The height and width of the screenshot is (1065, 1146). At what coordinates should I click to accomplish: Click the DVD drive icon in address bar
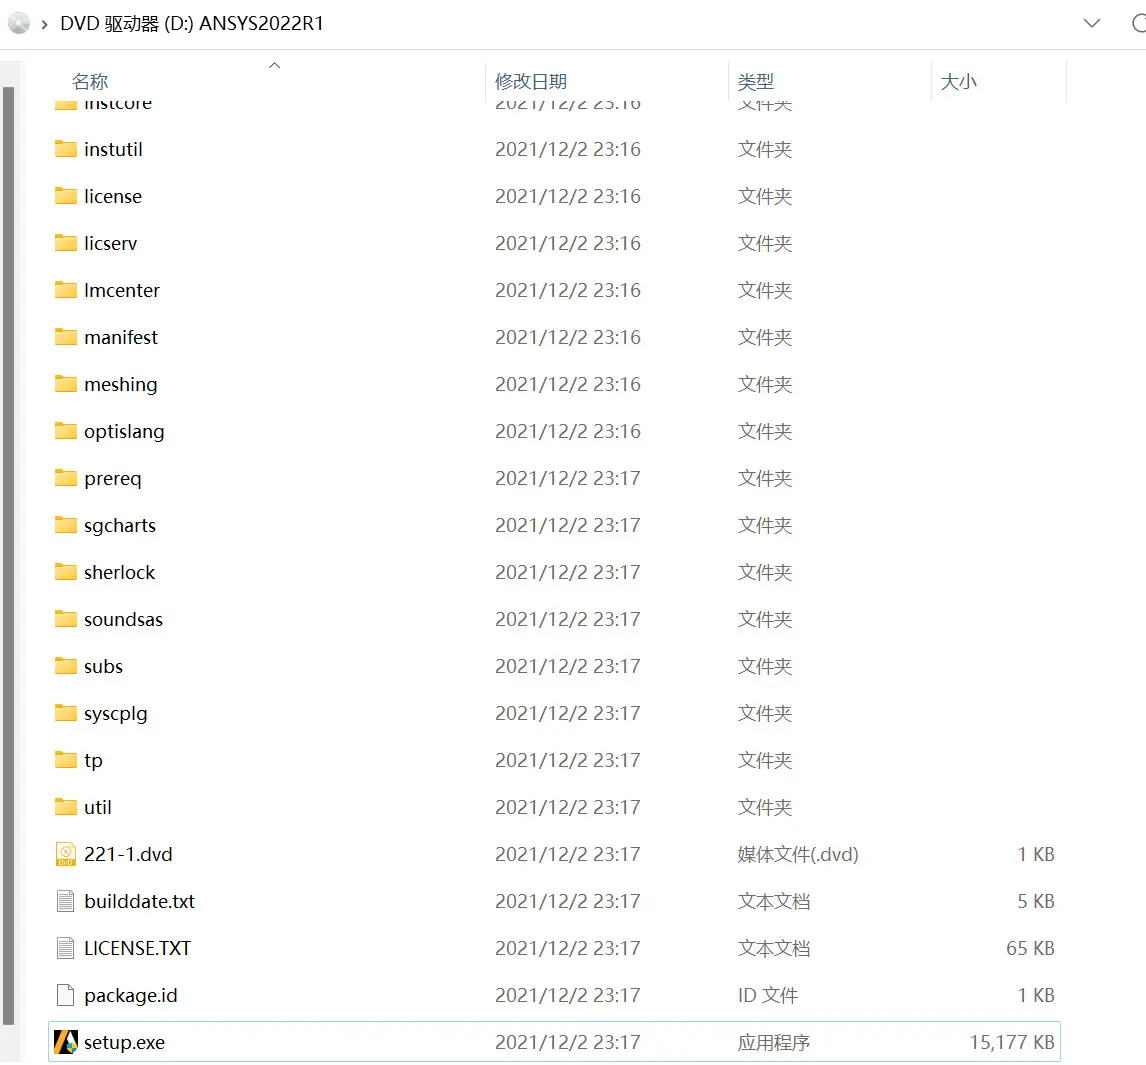click(19, 23)
